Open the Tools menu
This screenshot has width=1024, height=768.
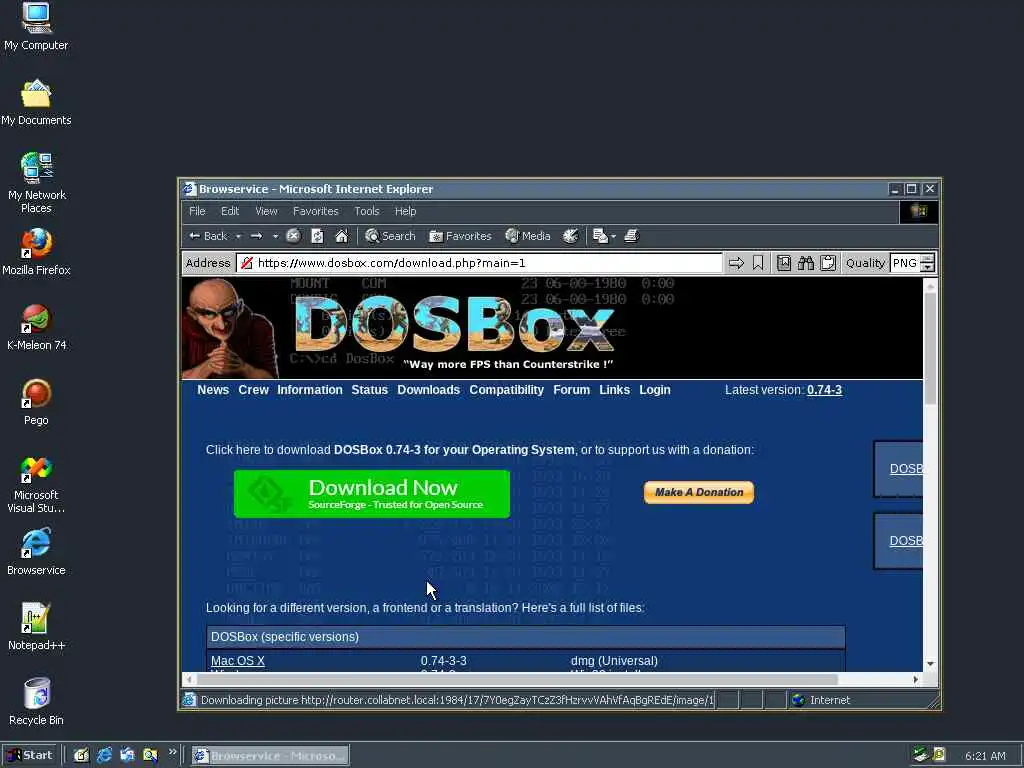pyautogui.click(x=366, y=211)
